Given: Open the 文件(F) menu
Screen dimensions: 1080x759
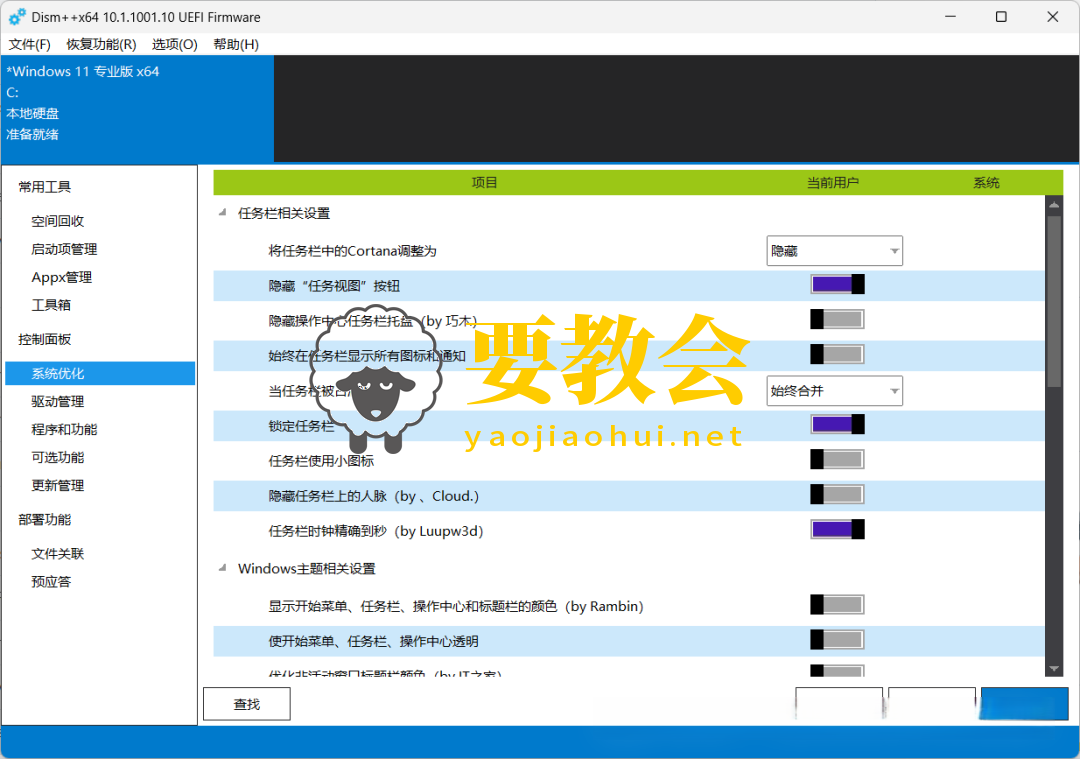Looking at the screenshot, I should point(30,45).
